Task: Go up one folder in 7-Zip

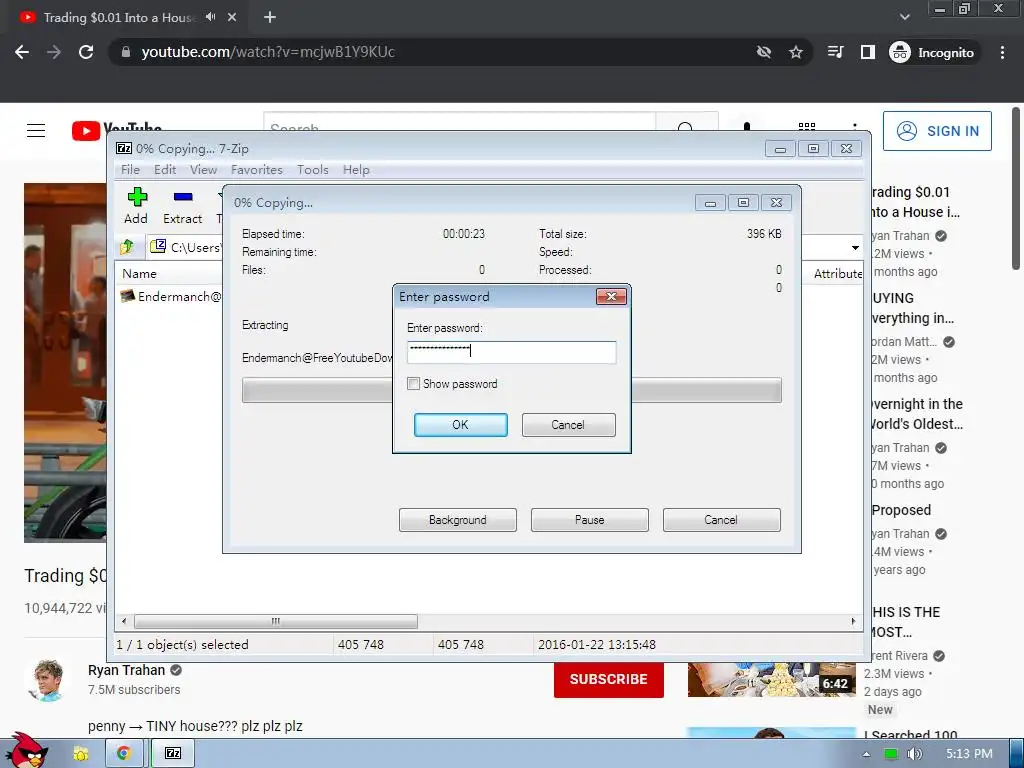Action: [127, 246]
